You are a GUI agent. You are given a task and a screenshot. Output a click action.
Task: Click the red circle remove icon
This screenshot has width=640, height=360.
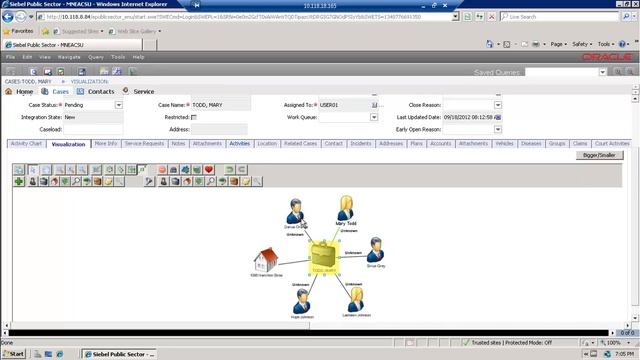(x=162, y=169)
